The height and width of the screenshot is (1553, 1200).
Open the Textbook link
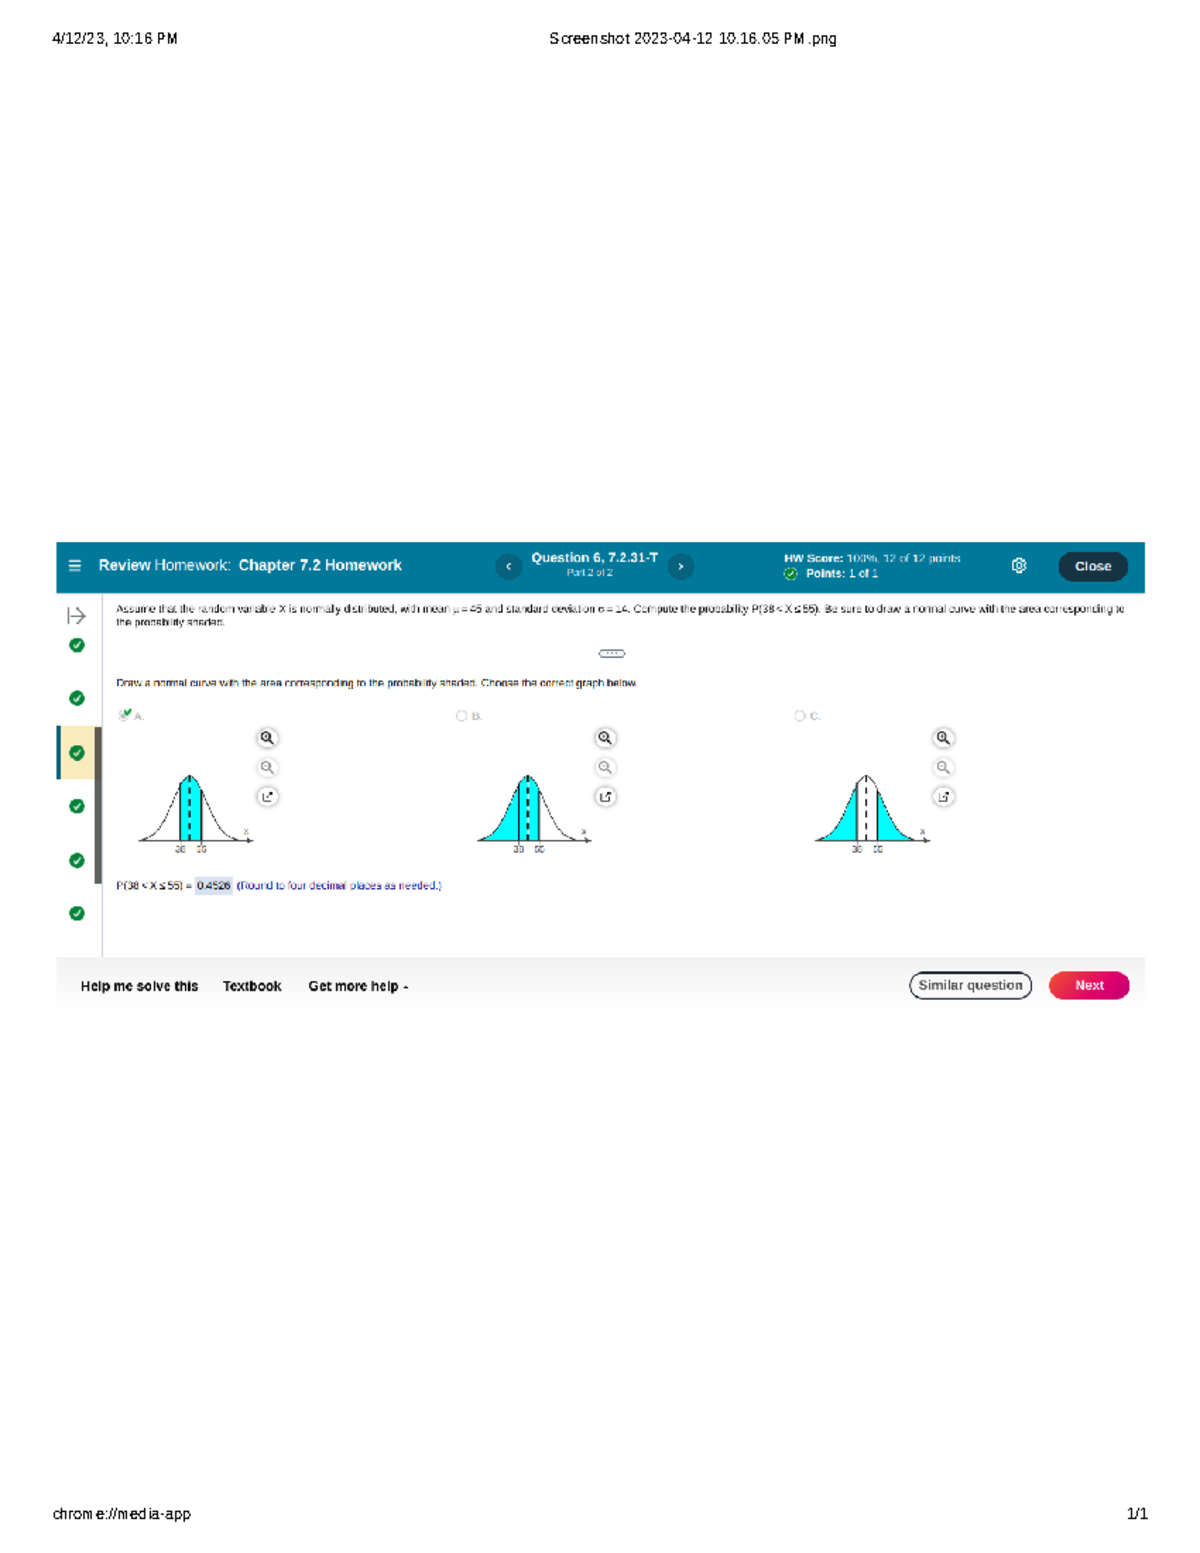(x=252, y=986)
